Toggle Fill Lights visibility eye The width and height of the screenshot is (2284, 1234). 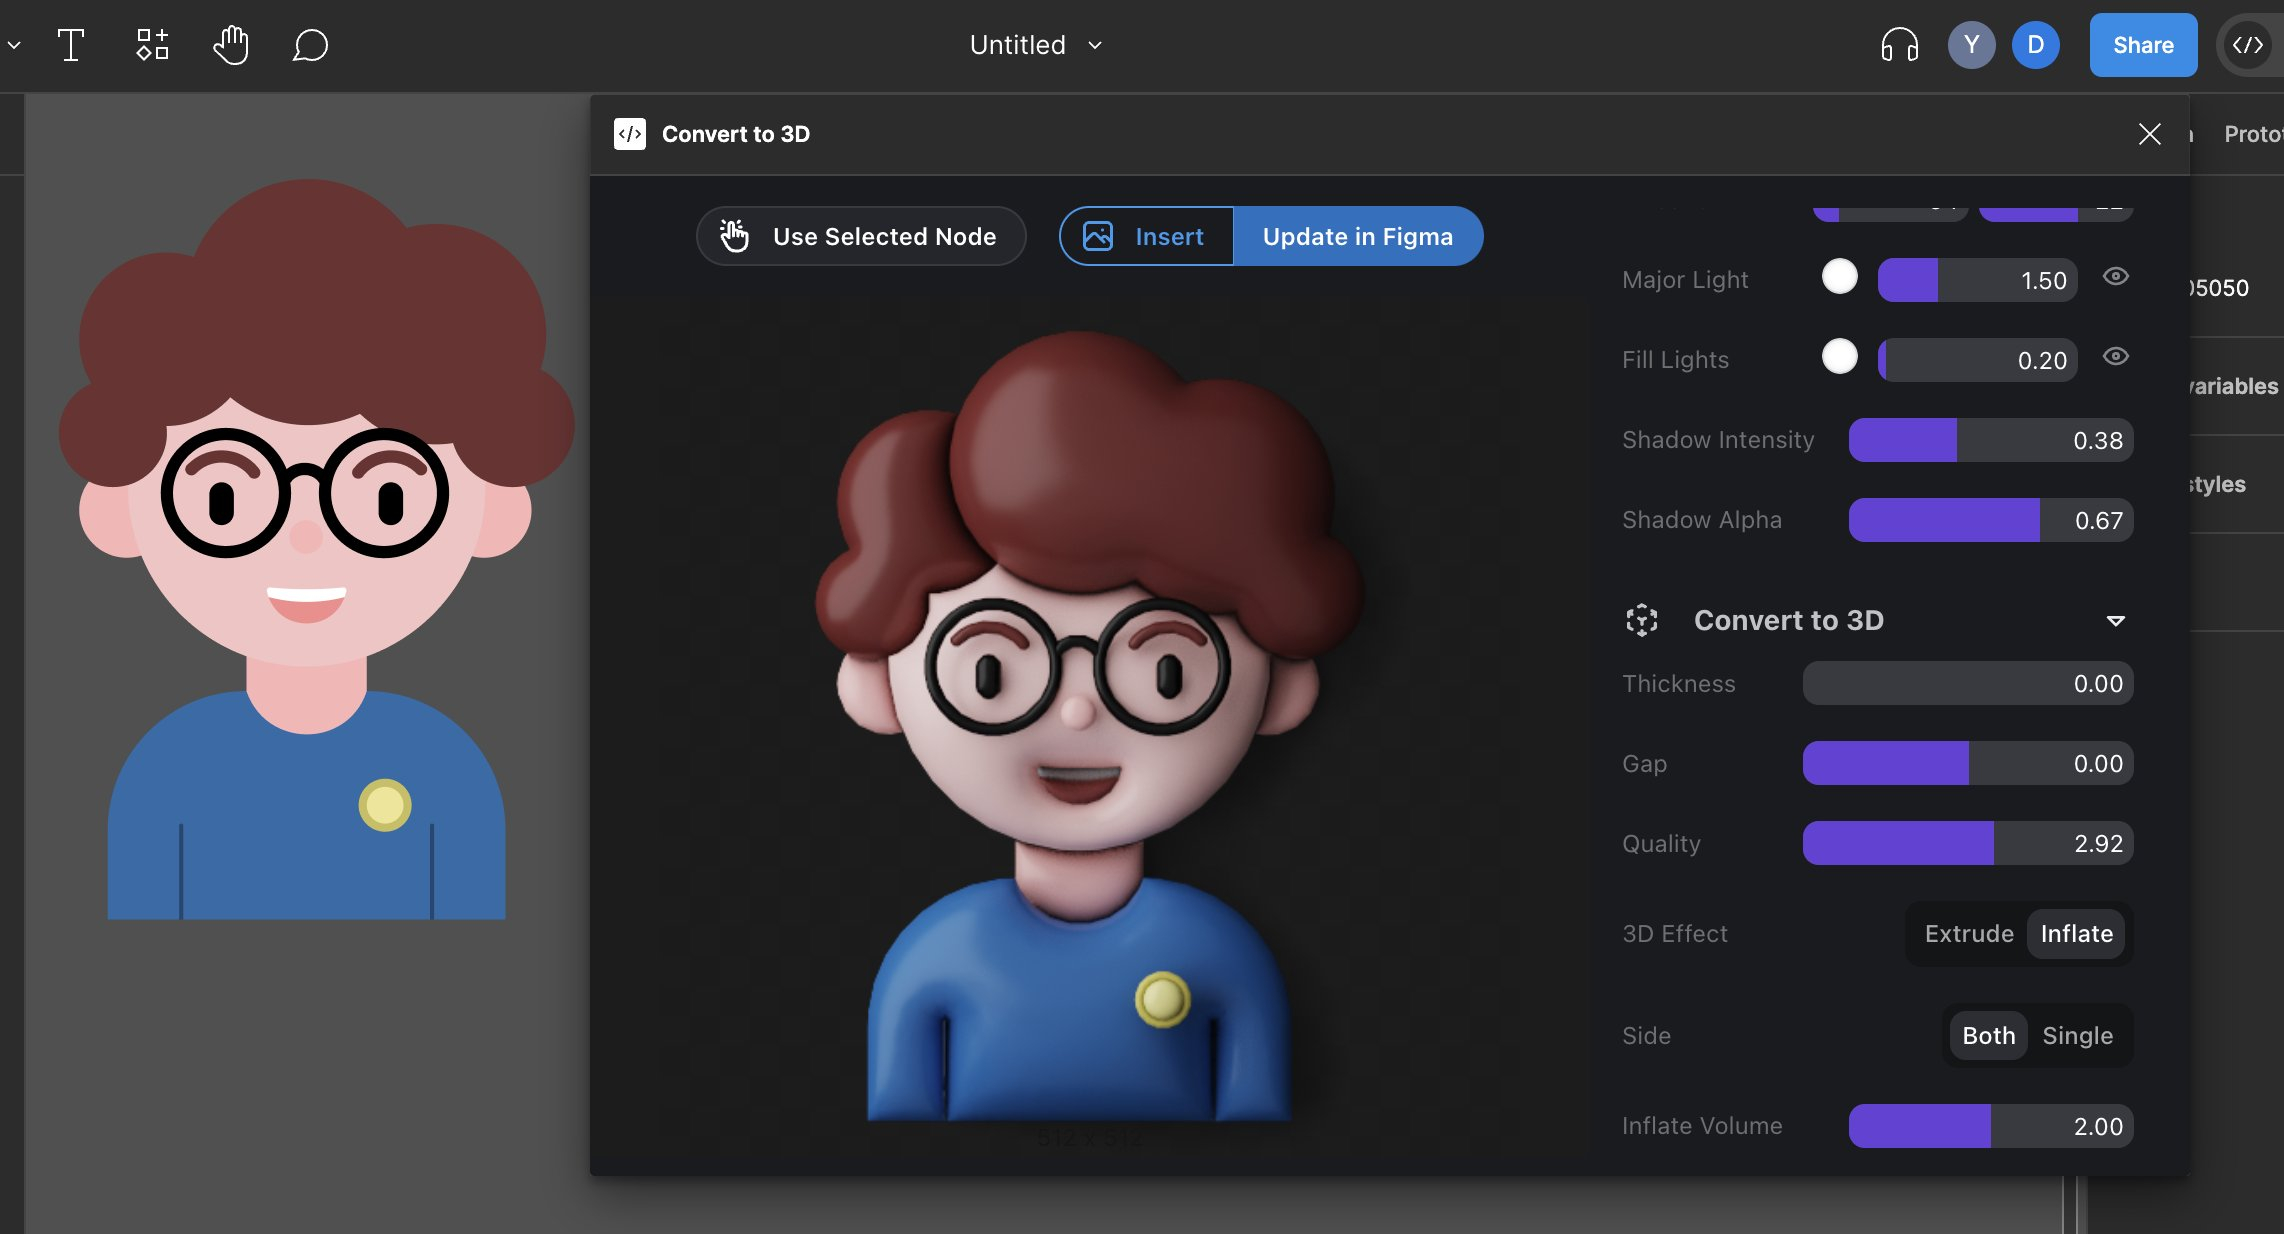pos(2115,357)
